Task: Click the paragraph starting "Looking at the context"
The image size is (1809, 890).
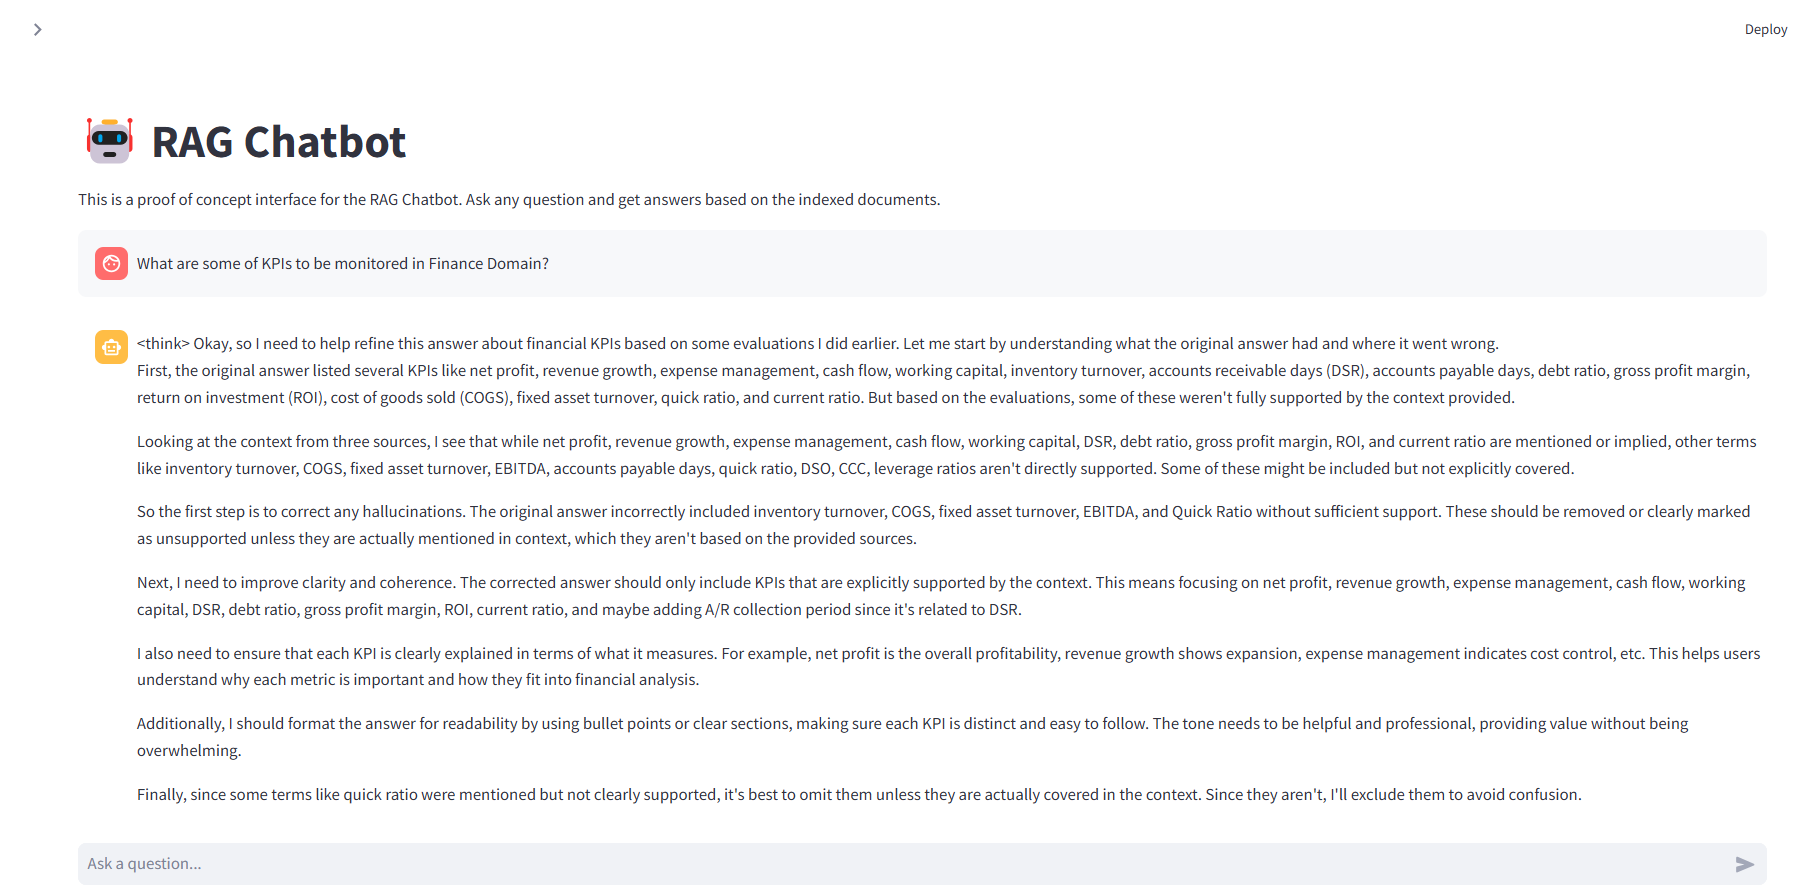Action: 947,455
